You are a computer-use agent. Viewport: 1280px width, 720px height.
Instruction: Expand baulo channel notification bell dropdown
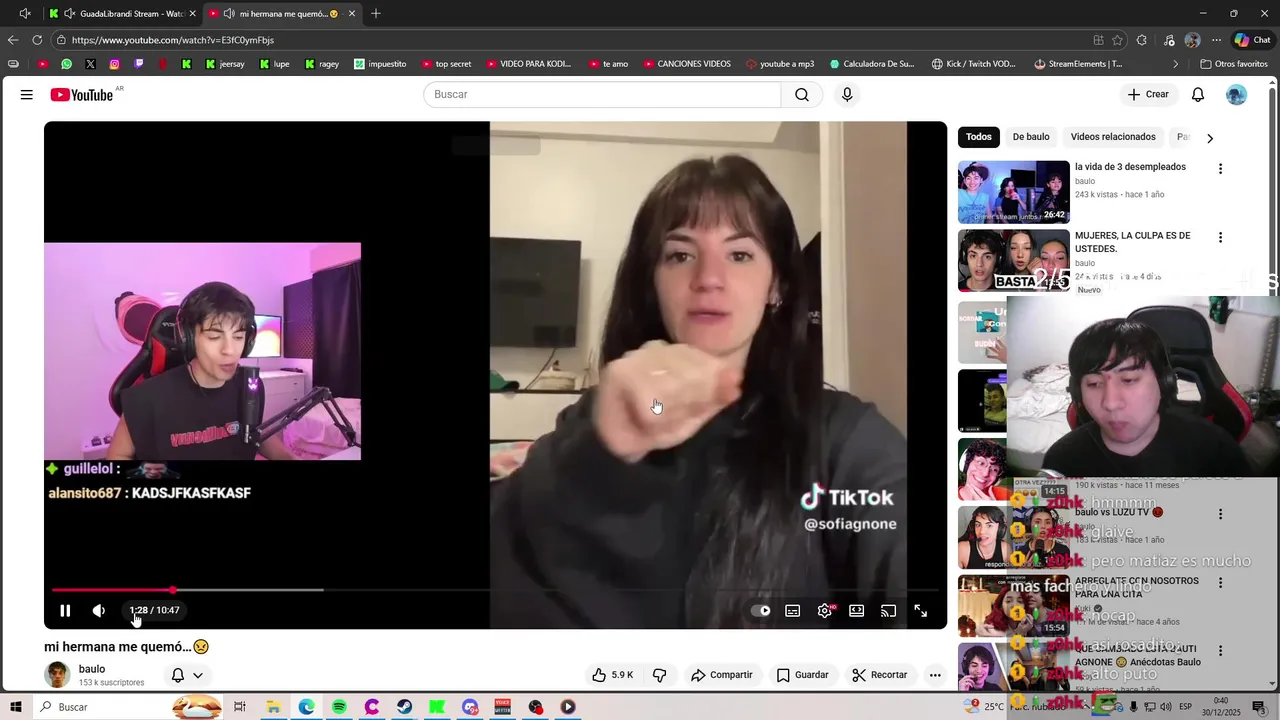click(187, 675)
